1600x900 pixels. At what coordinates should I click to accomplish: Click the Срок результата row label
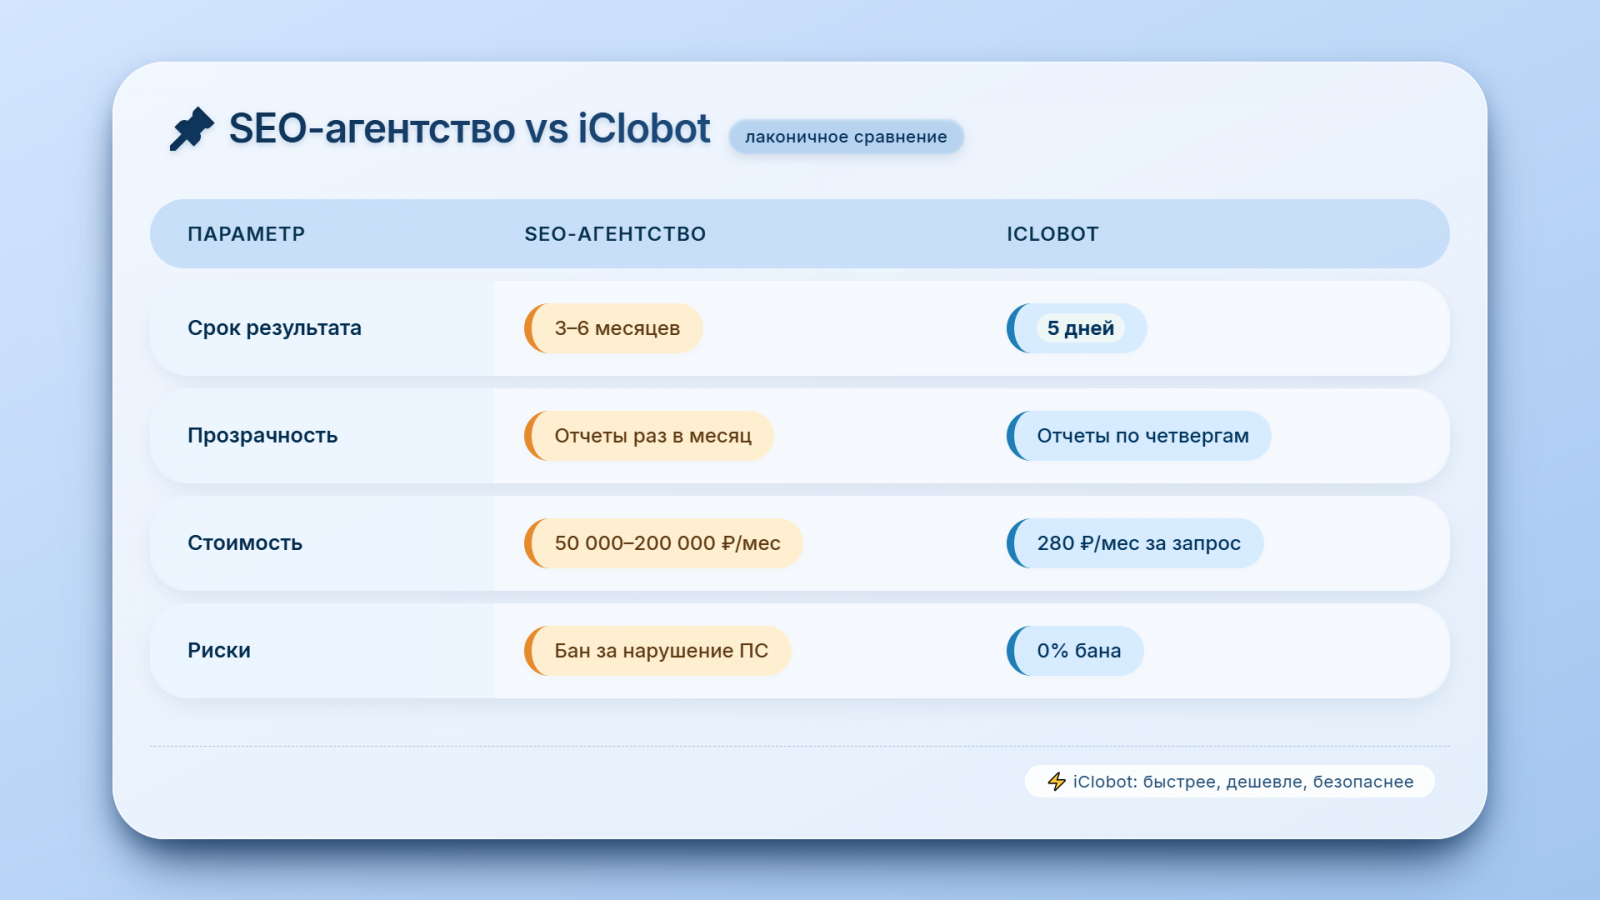(x=274, y=328)
